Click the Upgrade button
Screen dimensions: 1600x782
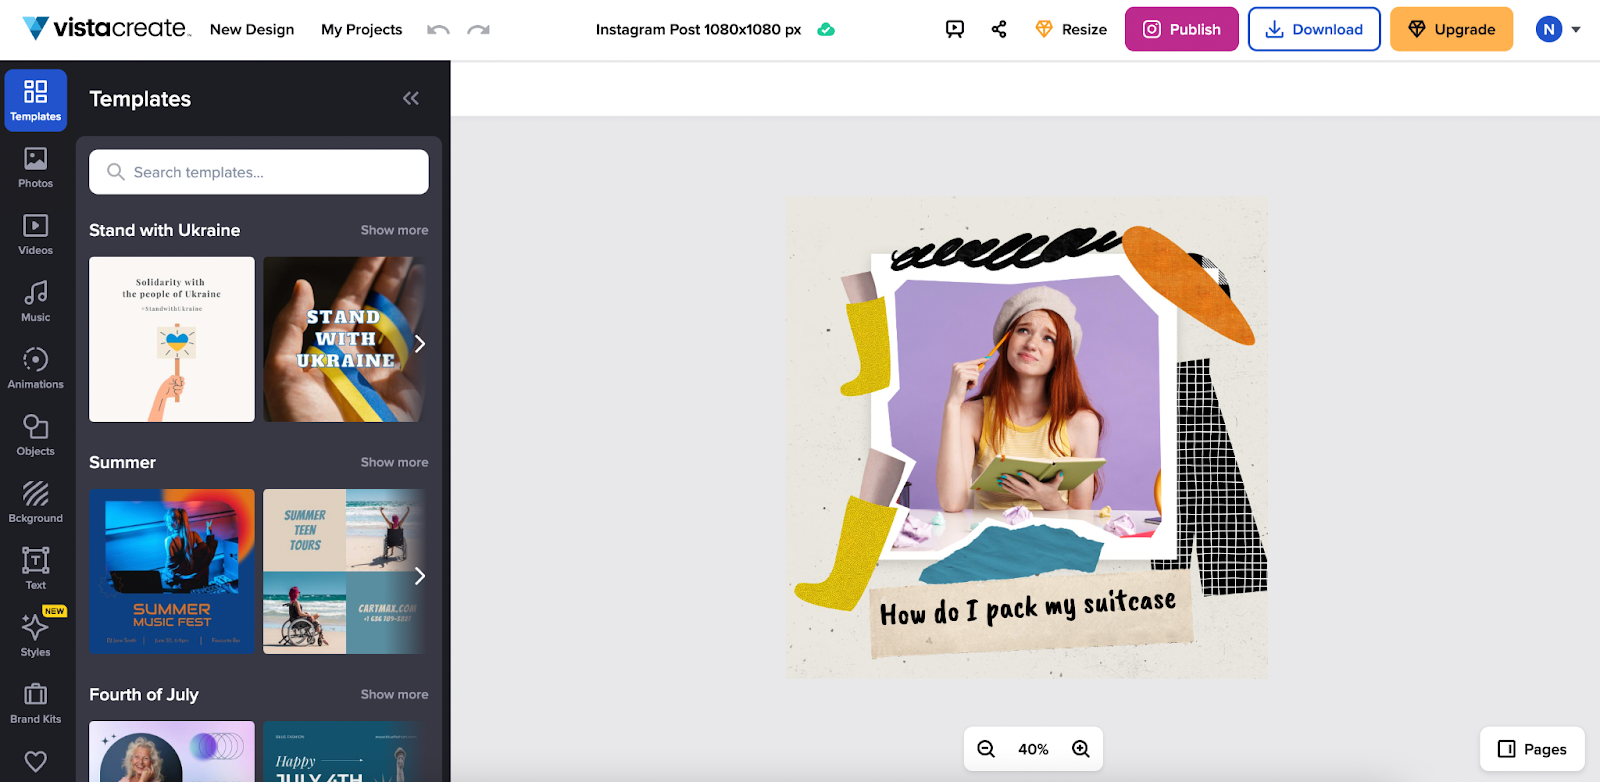[x=1452, y=29]
